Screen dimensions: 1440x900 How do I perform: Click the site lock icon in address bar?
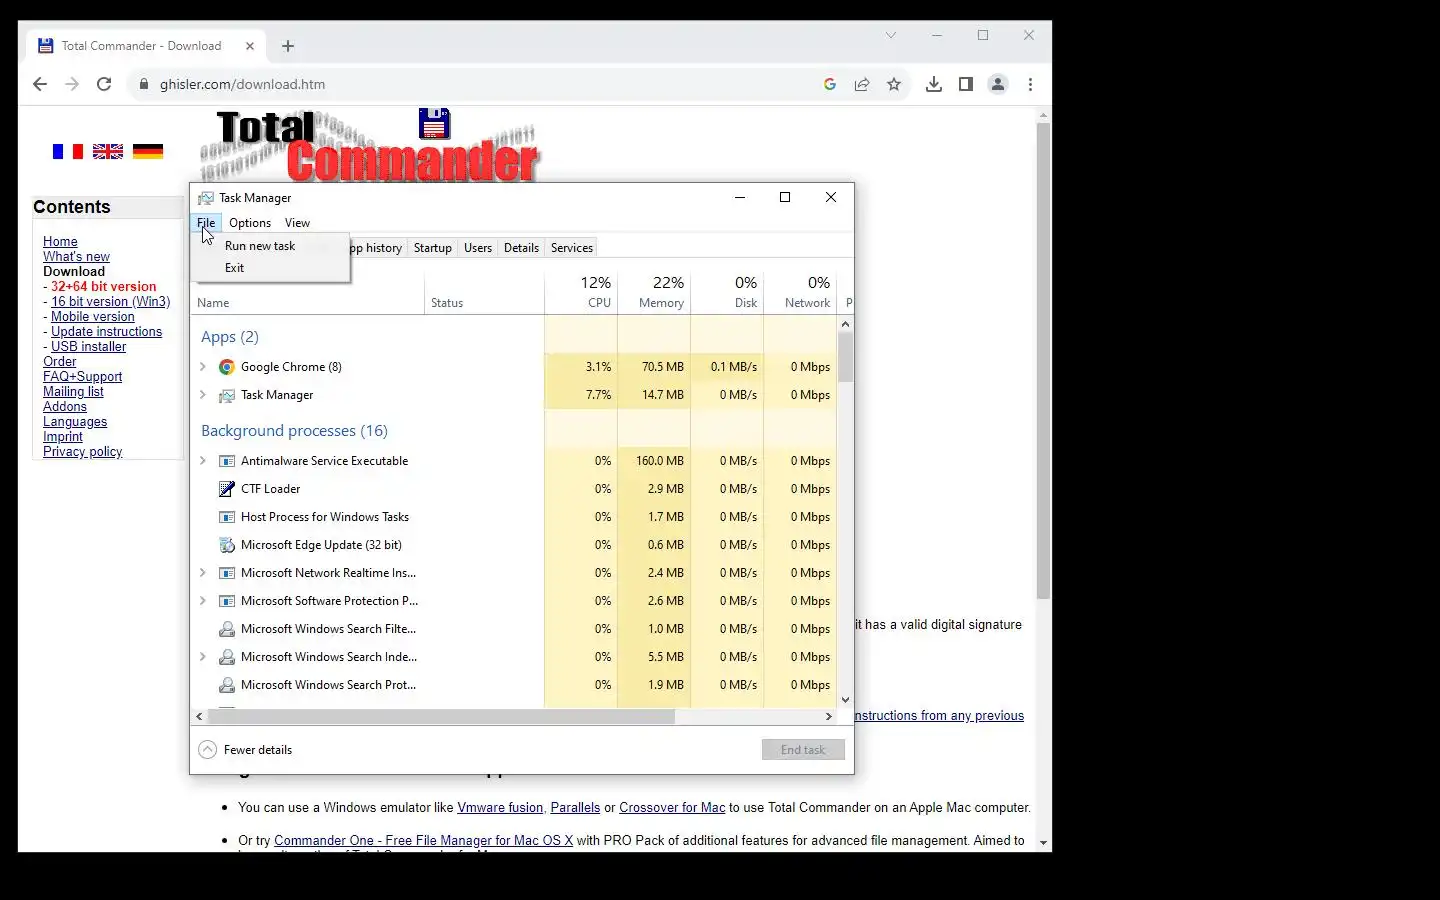144,84
